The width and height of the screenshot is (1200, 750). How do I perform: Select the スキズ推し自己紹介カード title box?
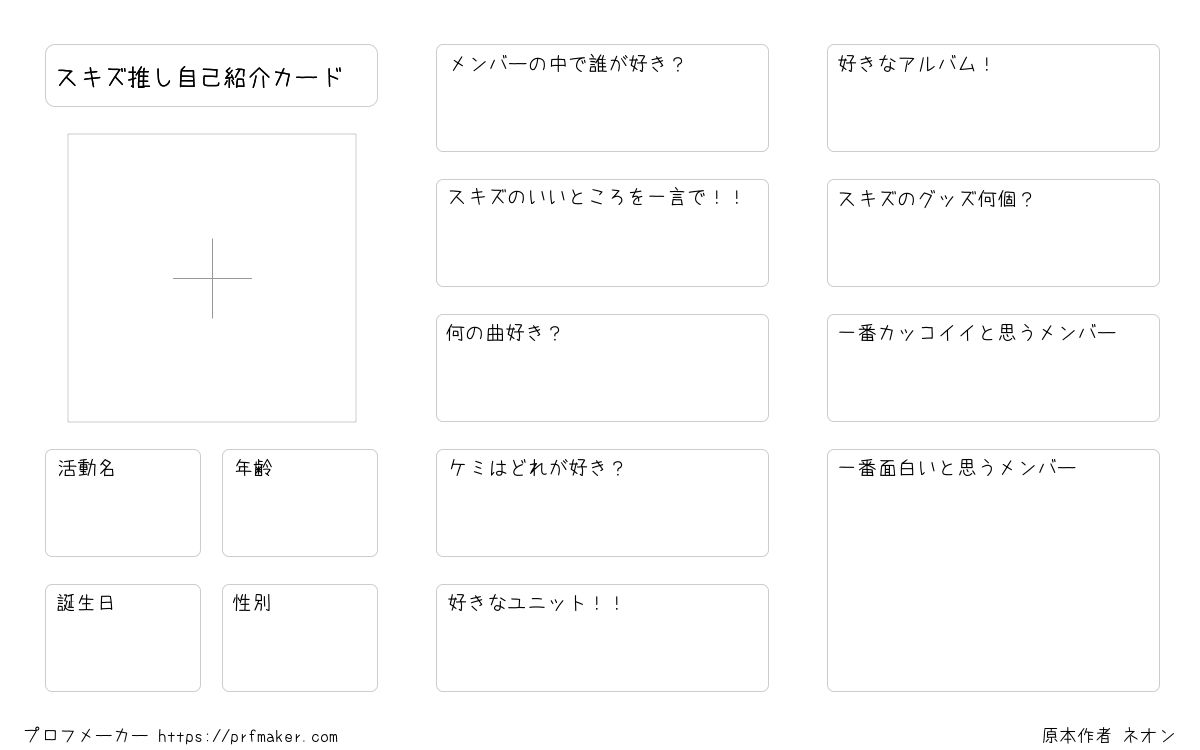tap(211, 75)
